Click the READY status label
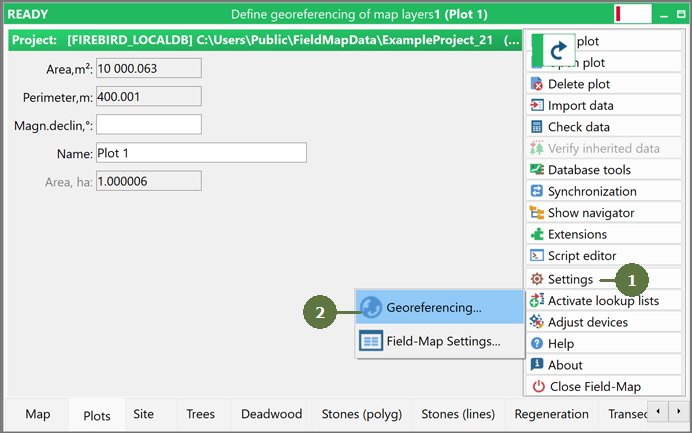 [28, 15]
